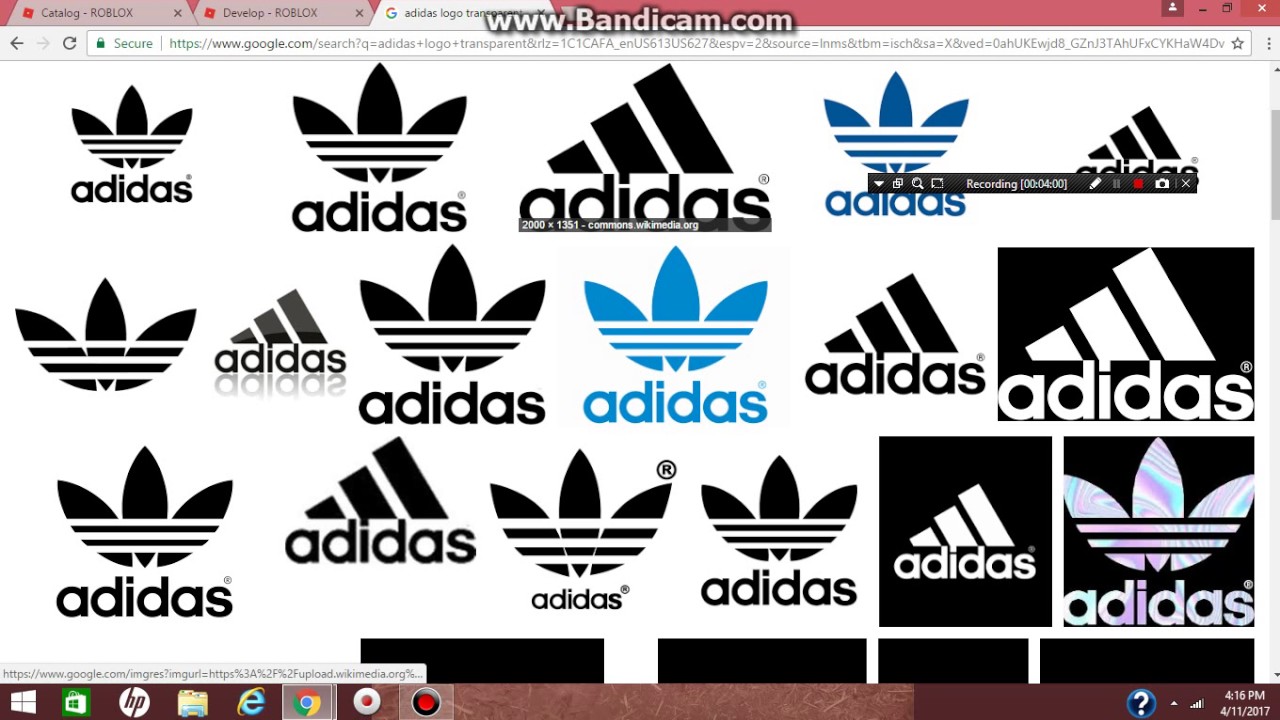The image size is (1280, 720).
Task: Choose the Bandicam rectangle area select icon
Action: [937, 184]
